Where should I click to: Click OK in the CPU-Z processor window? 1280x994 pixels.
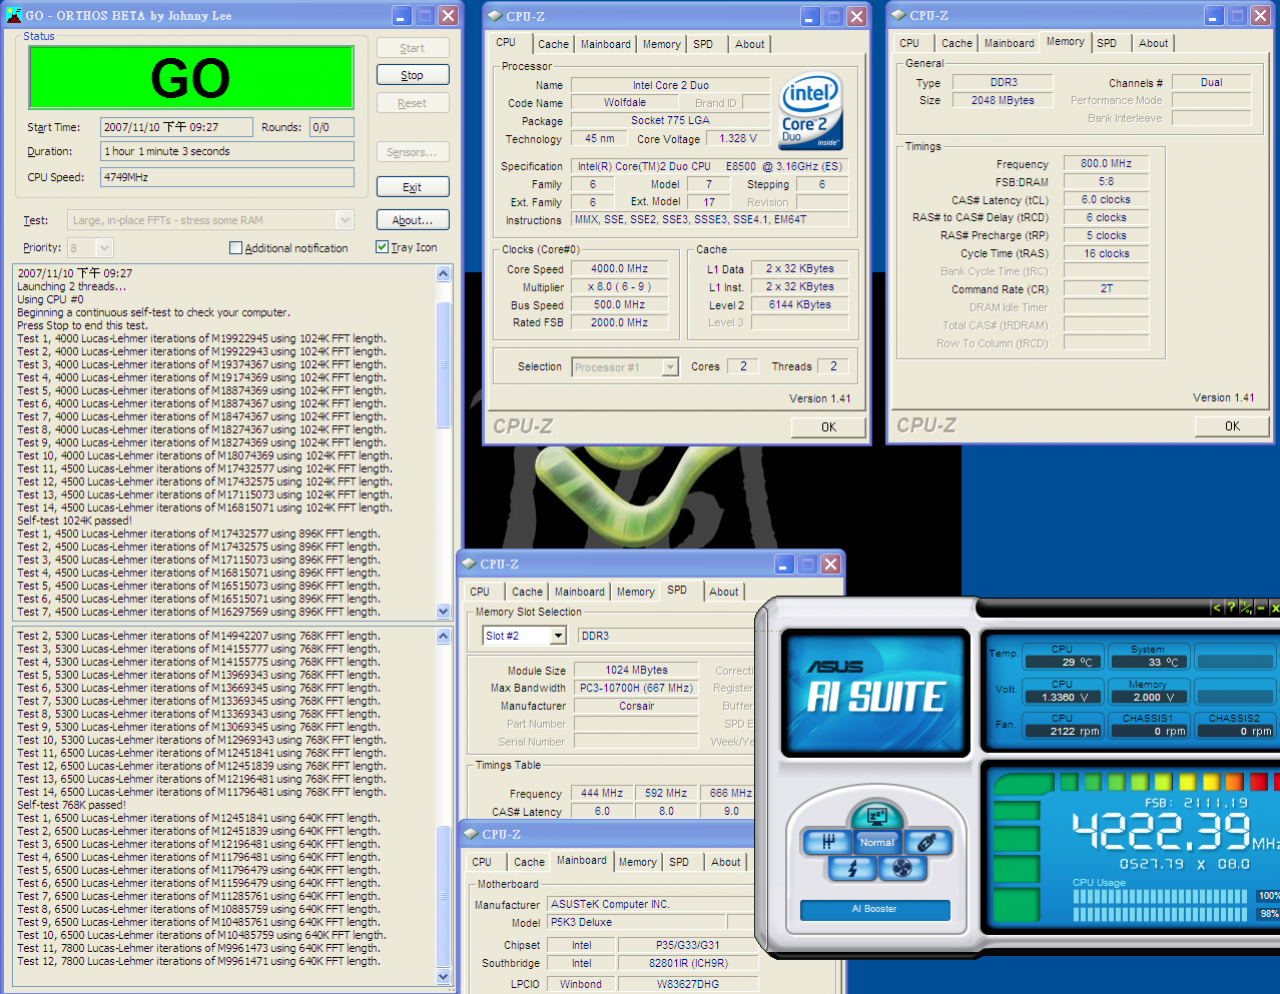829,427
